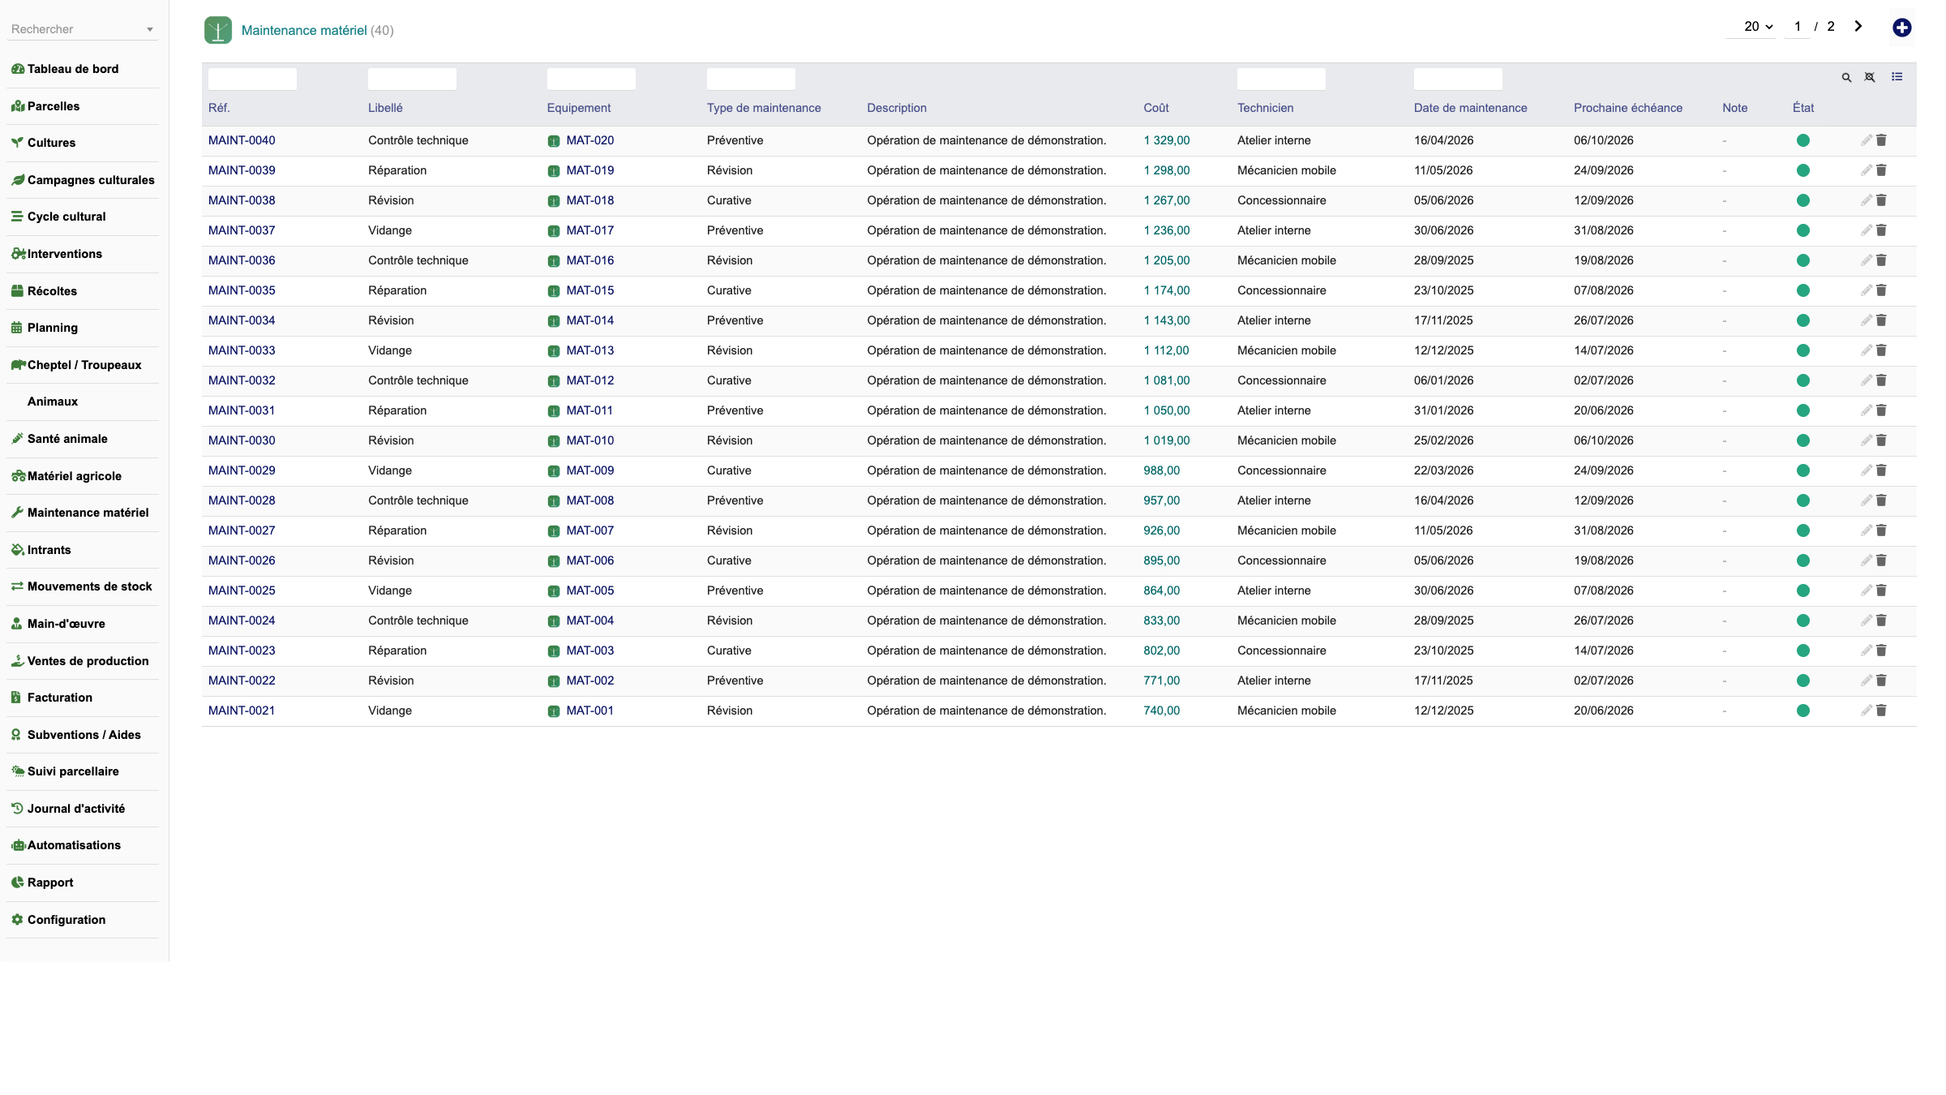
Task: Click the page number 1 field
Action: pyautogui.click(x=1797, y=27)
